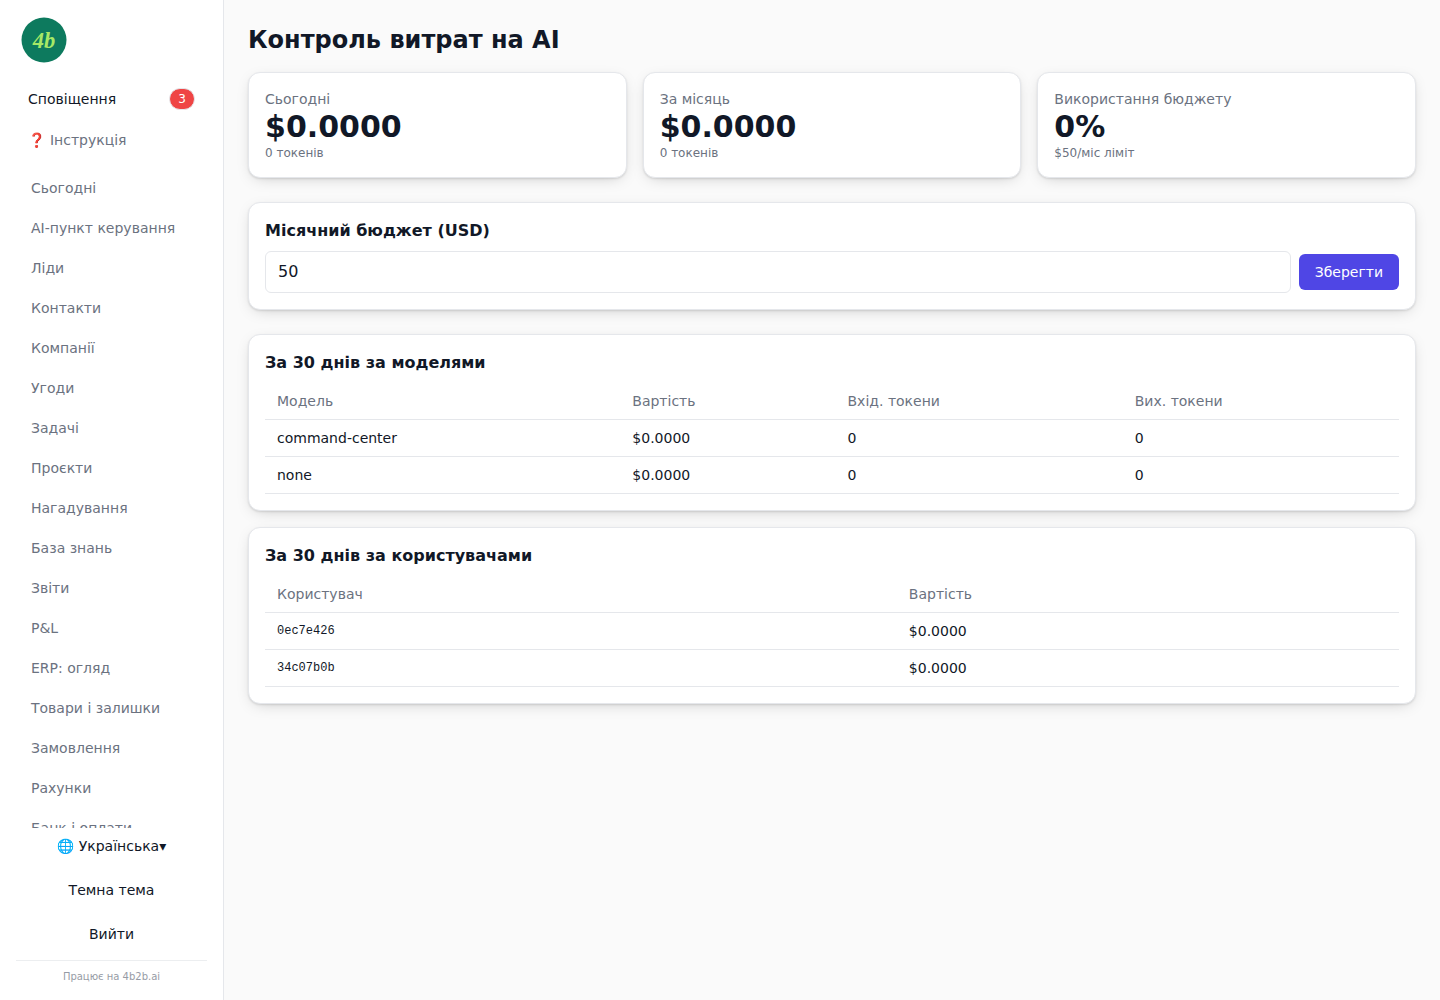Click the Вих. токени column header

coord(1179,401)
